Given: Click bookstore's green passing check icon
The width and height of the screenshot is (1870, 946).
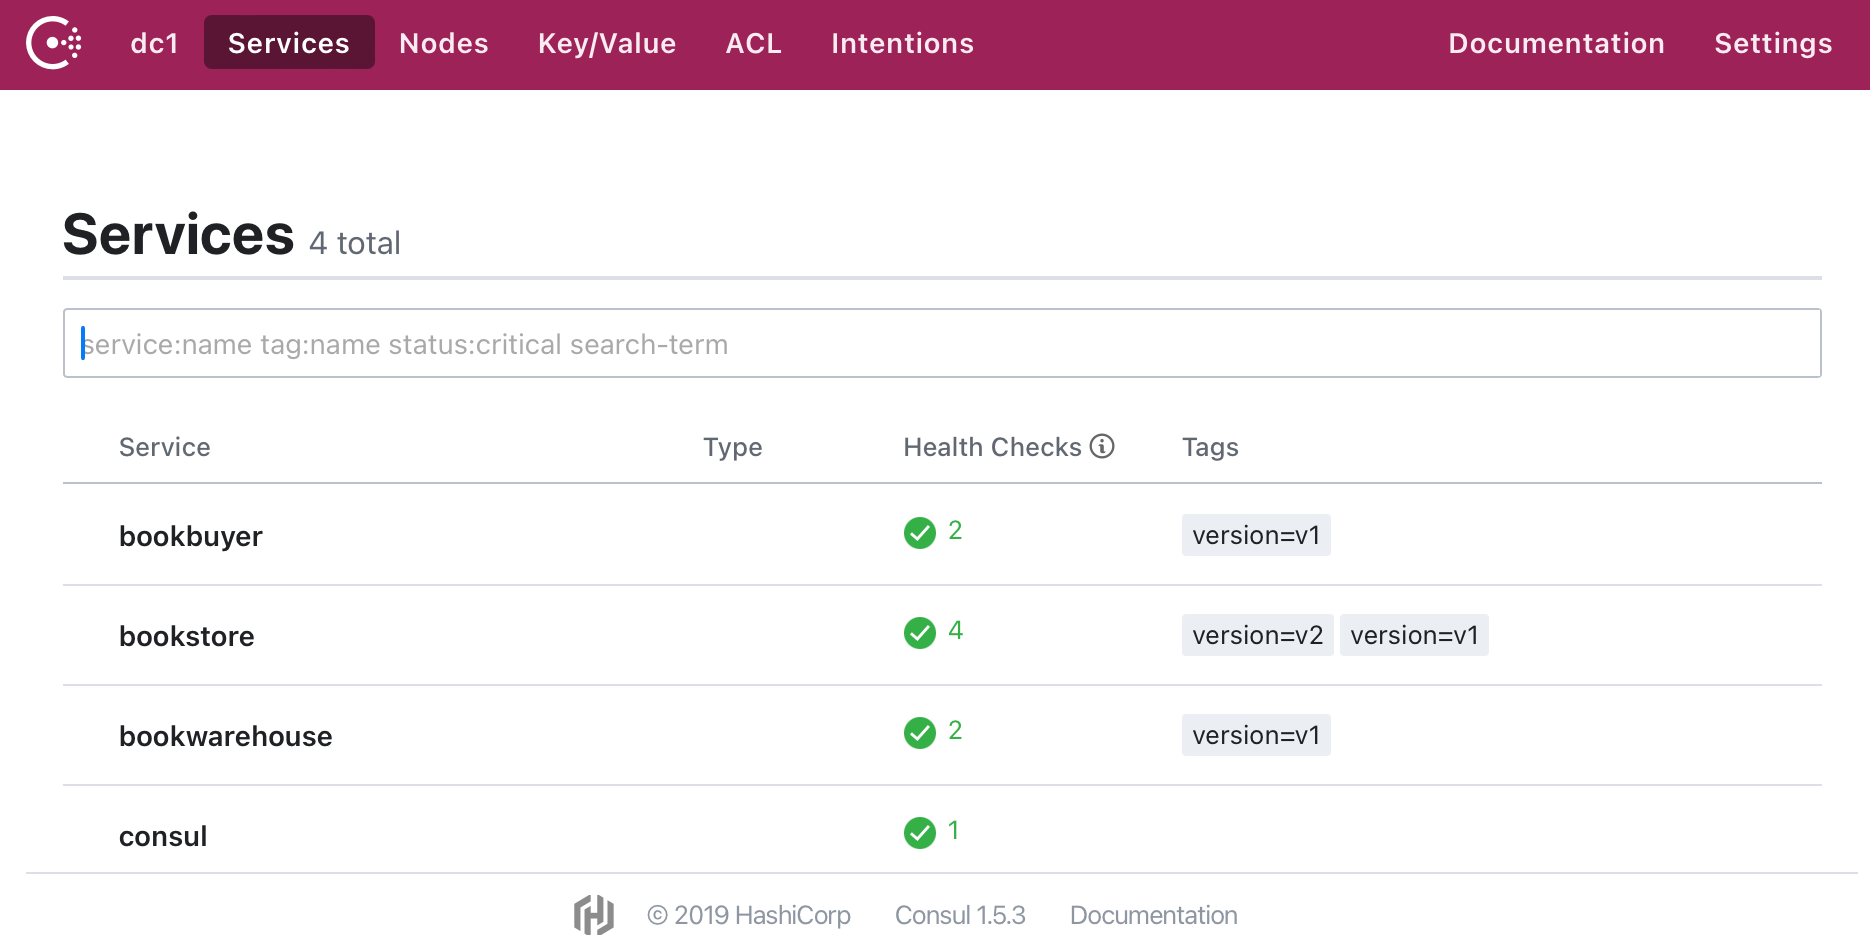Looking at the screenshot, I should 919,633.
